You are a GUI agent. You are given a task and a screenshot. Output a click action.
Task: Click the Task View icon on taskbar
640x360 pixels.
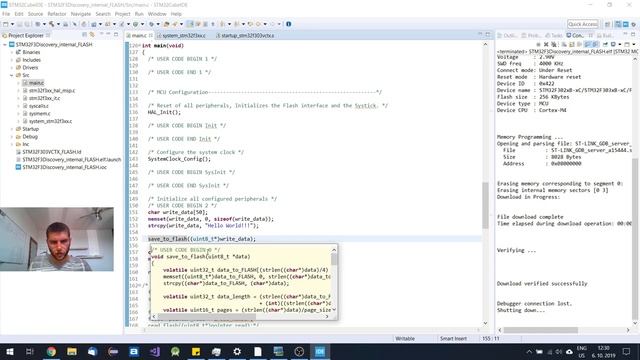(30, 351)
